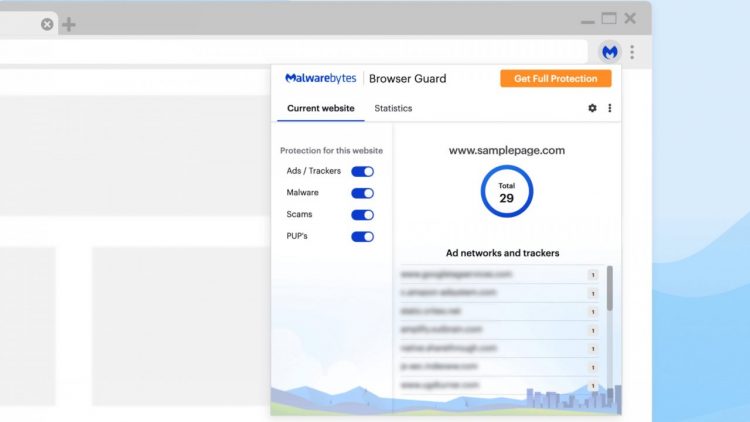Close the browser window
The width and height of the screenshot is (750, 422).
[630, 19]
